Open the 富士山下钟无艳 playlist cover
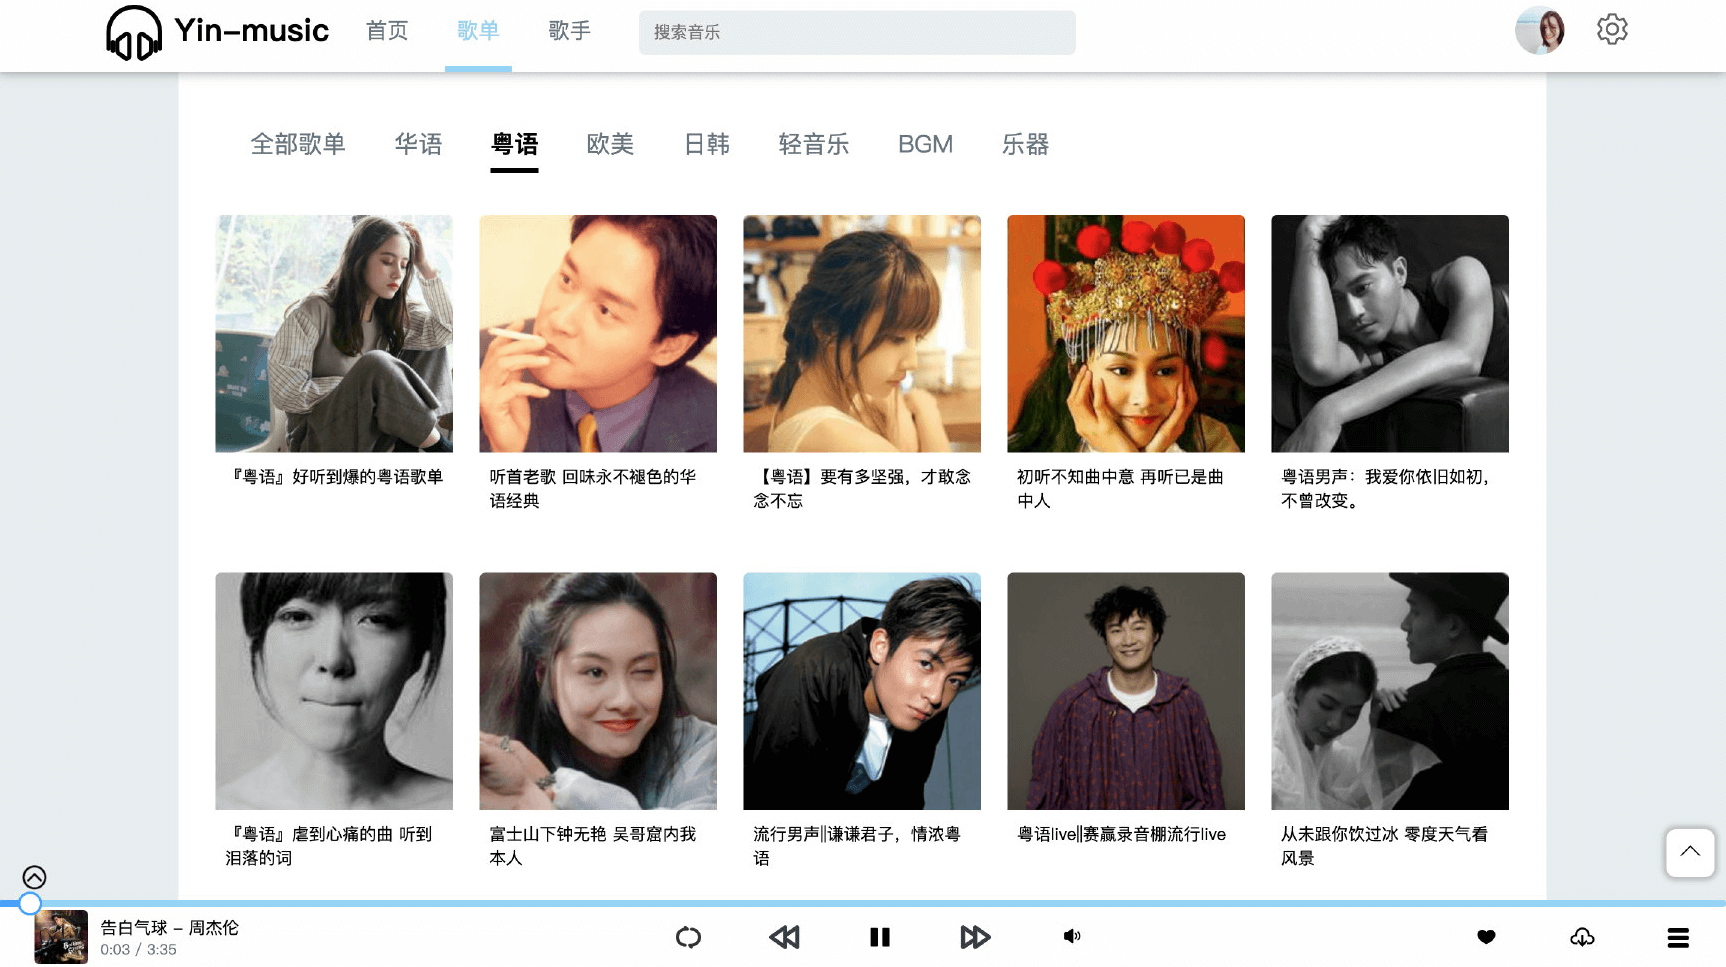Viewport: 1726px width, 967px height. 598,691
